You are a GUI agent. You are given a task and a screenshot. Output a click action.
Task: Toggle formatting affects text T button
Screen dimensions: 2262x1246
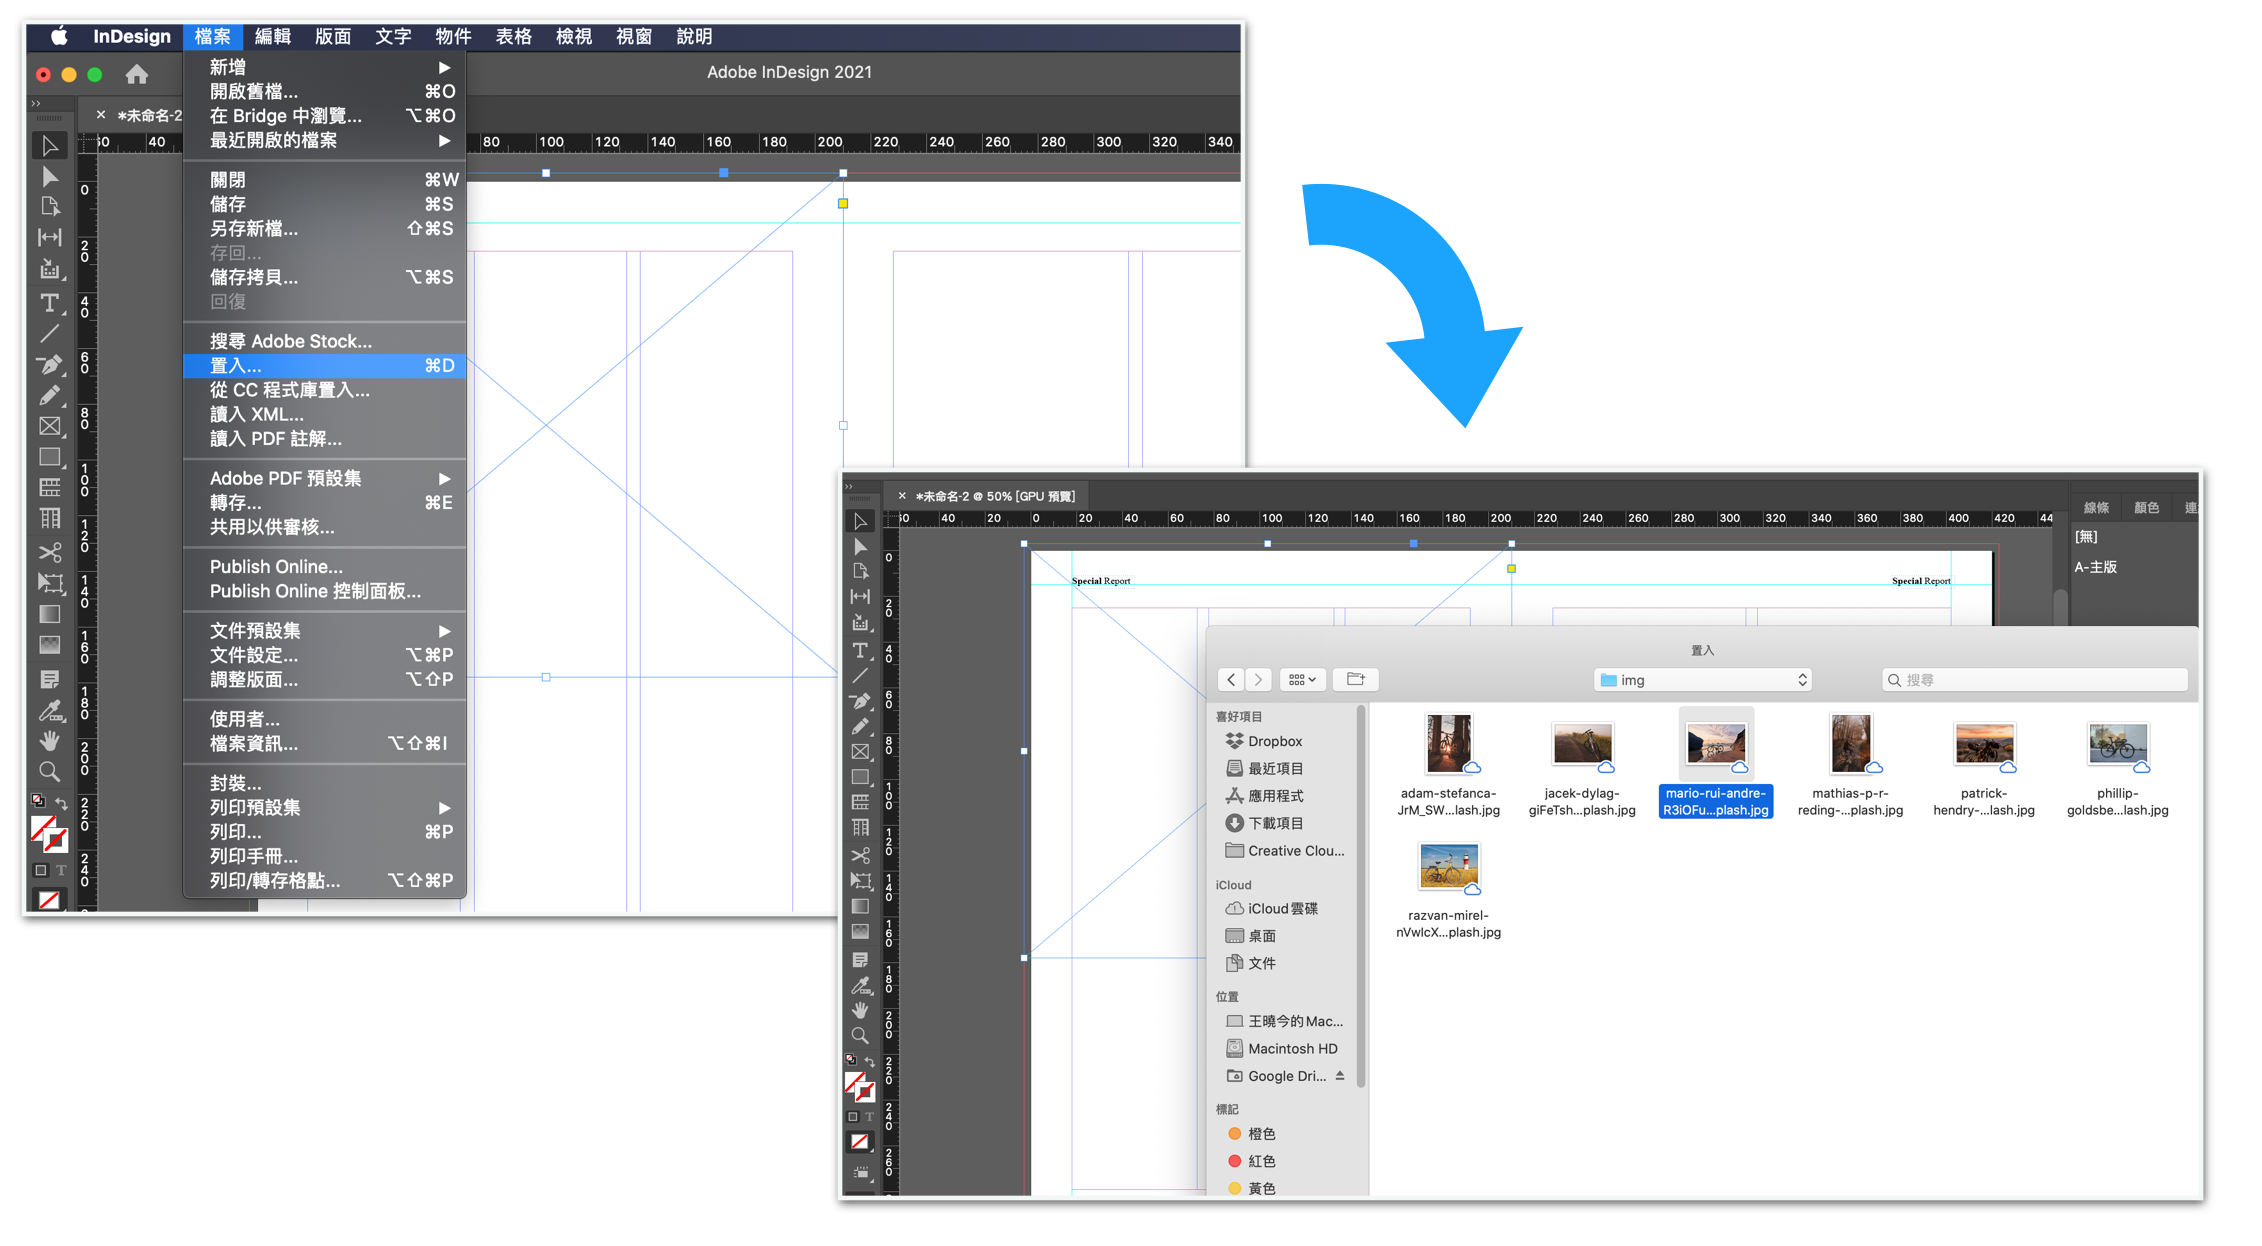coord(61,870)
